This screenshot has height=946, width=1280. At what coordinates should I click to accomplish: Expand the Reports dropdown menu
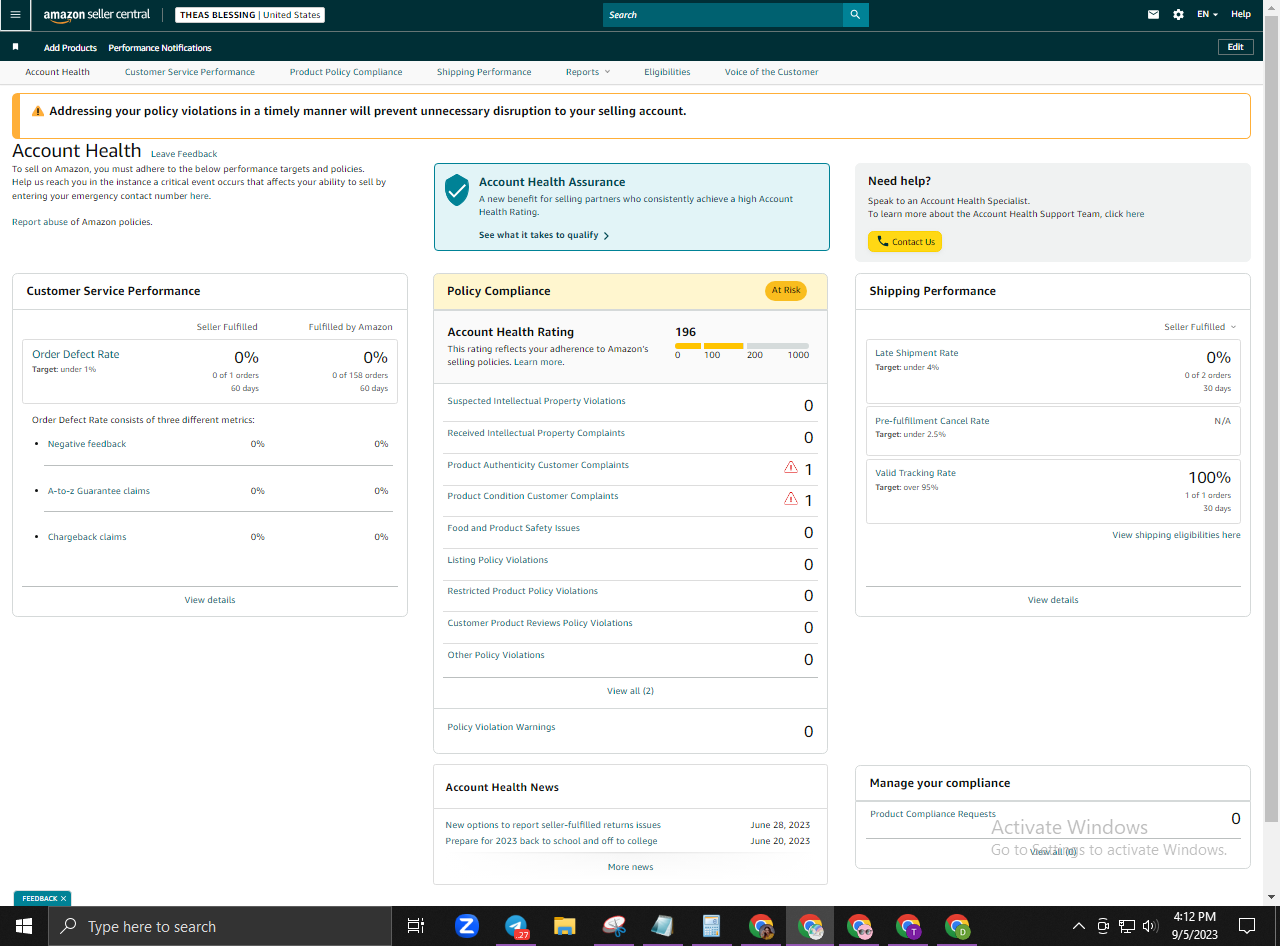click(588, 72)
